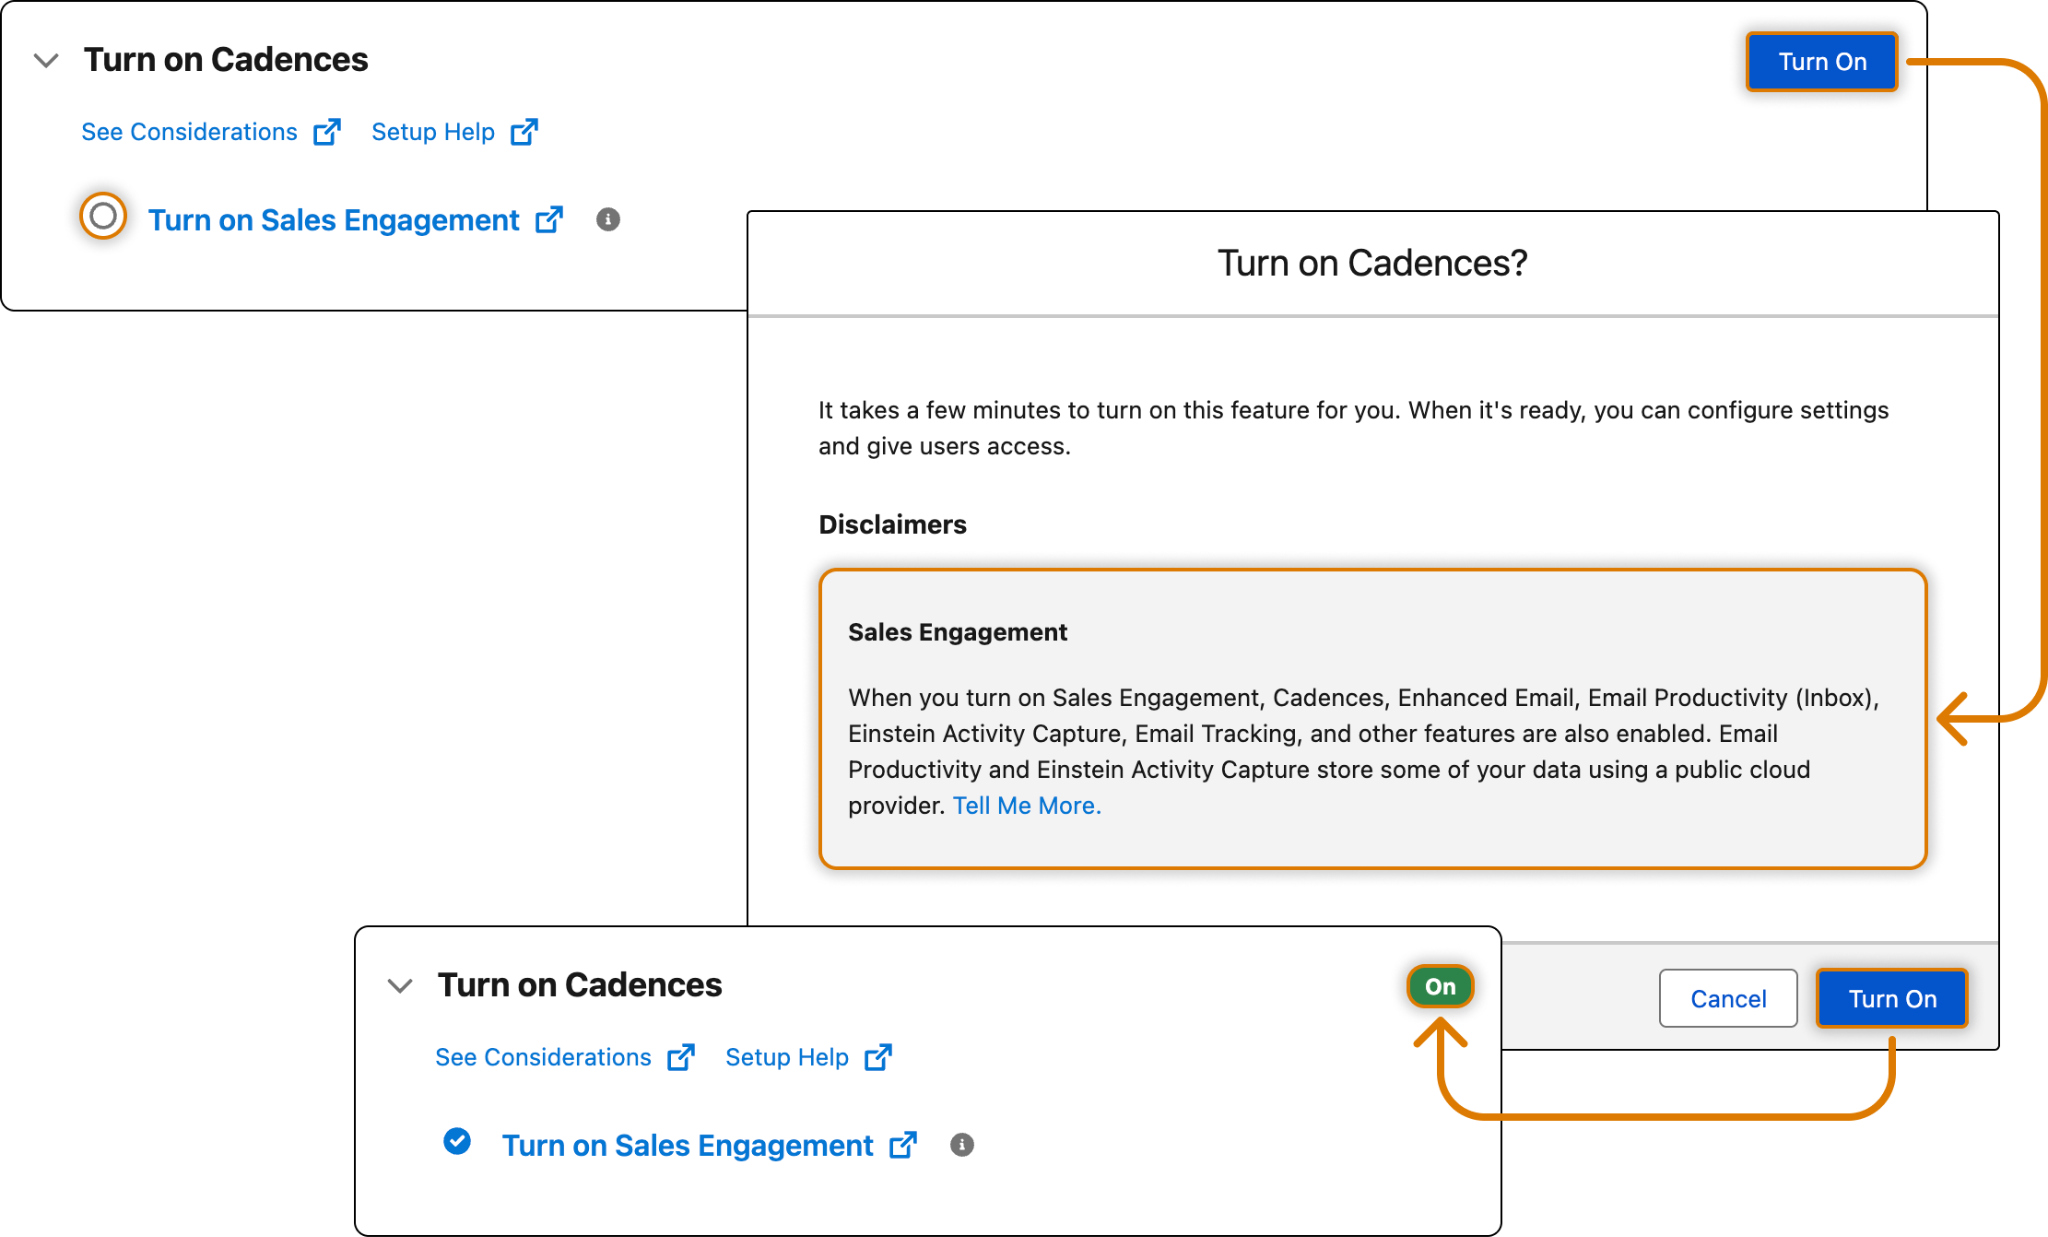
Task: Click the "Turn on Cadences?" dialog title
Action: [1372, 263]
